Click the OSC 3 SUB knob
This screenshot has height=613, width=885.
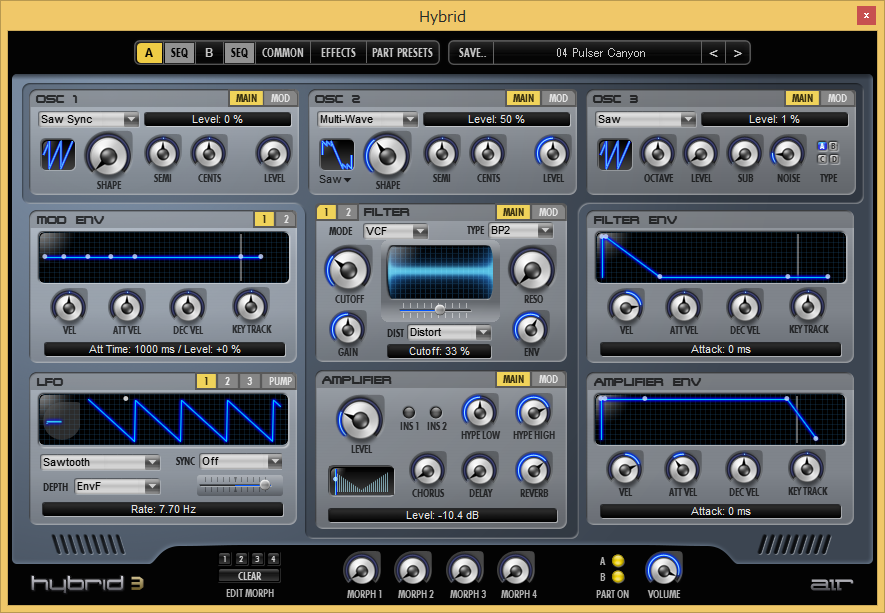[x=745, y=154]
